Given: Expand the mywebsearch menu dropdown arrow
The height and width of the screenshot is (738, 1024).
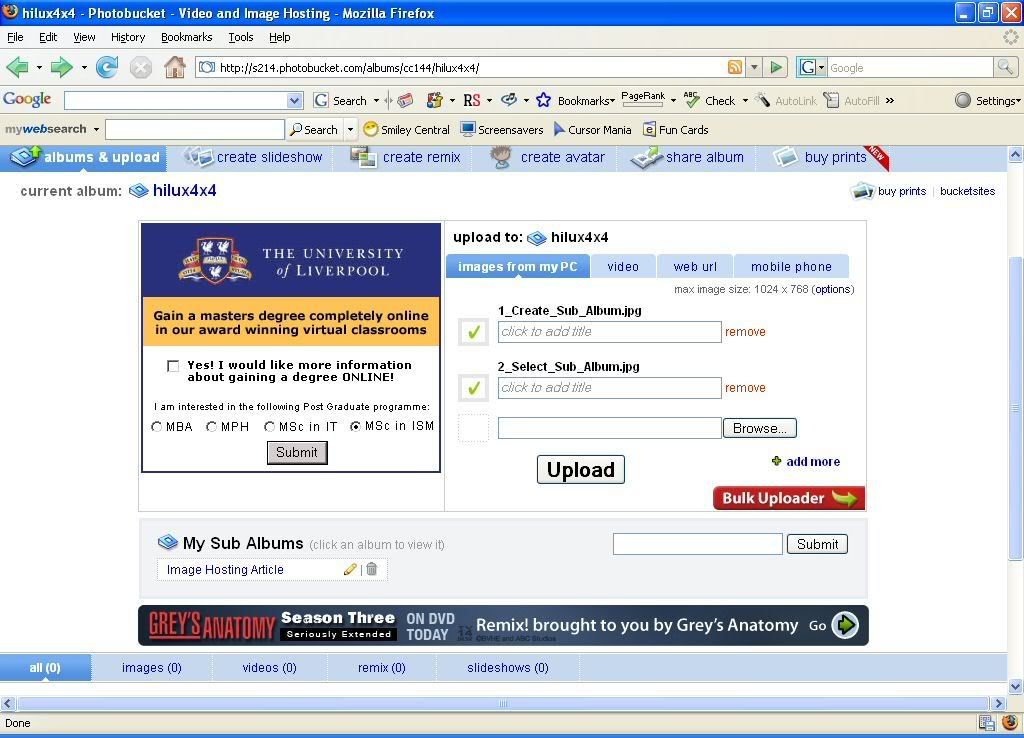Looking at the screenshot, I should point(96,129).
